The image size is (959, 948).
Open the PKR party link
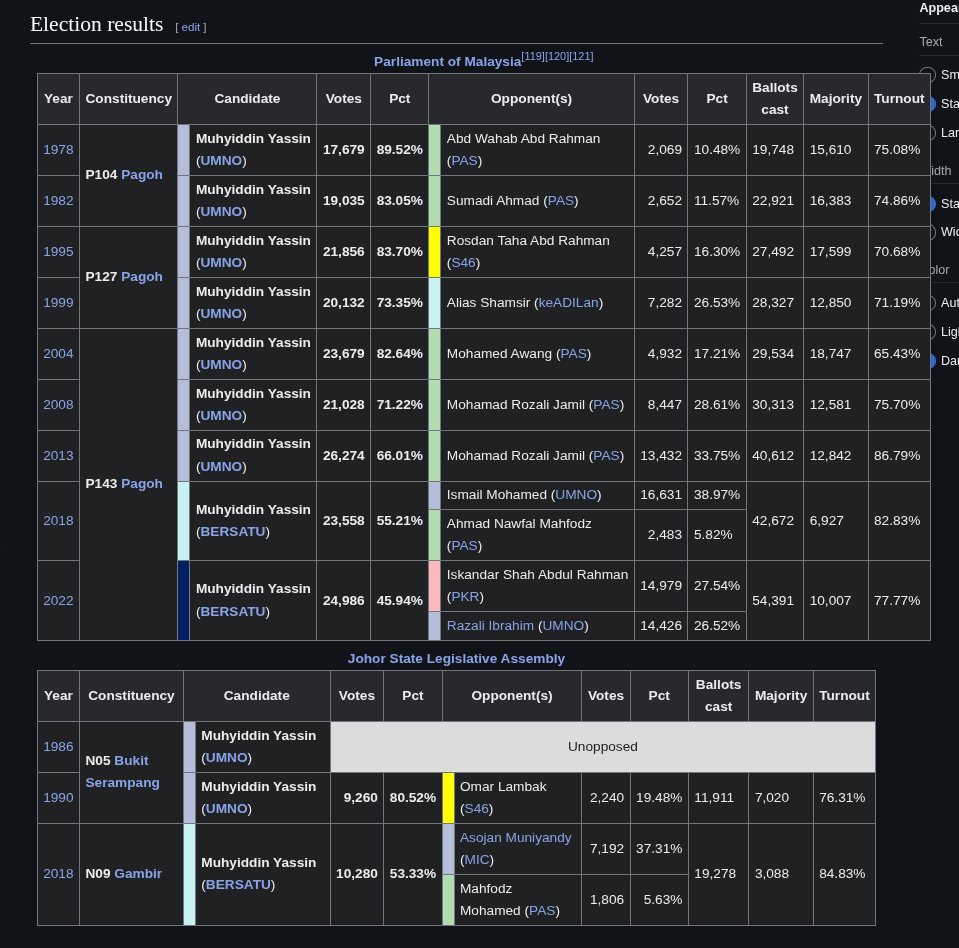click(465, 597)
